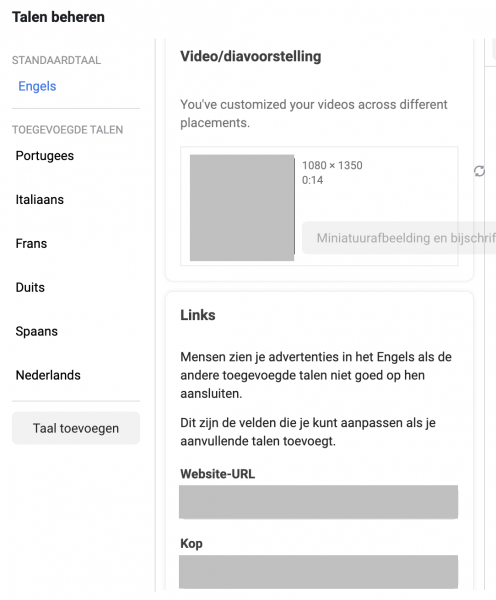Click the Video/diavoorstelling section heading

point(251,56)
